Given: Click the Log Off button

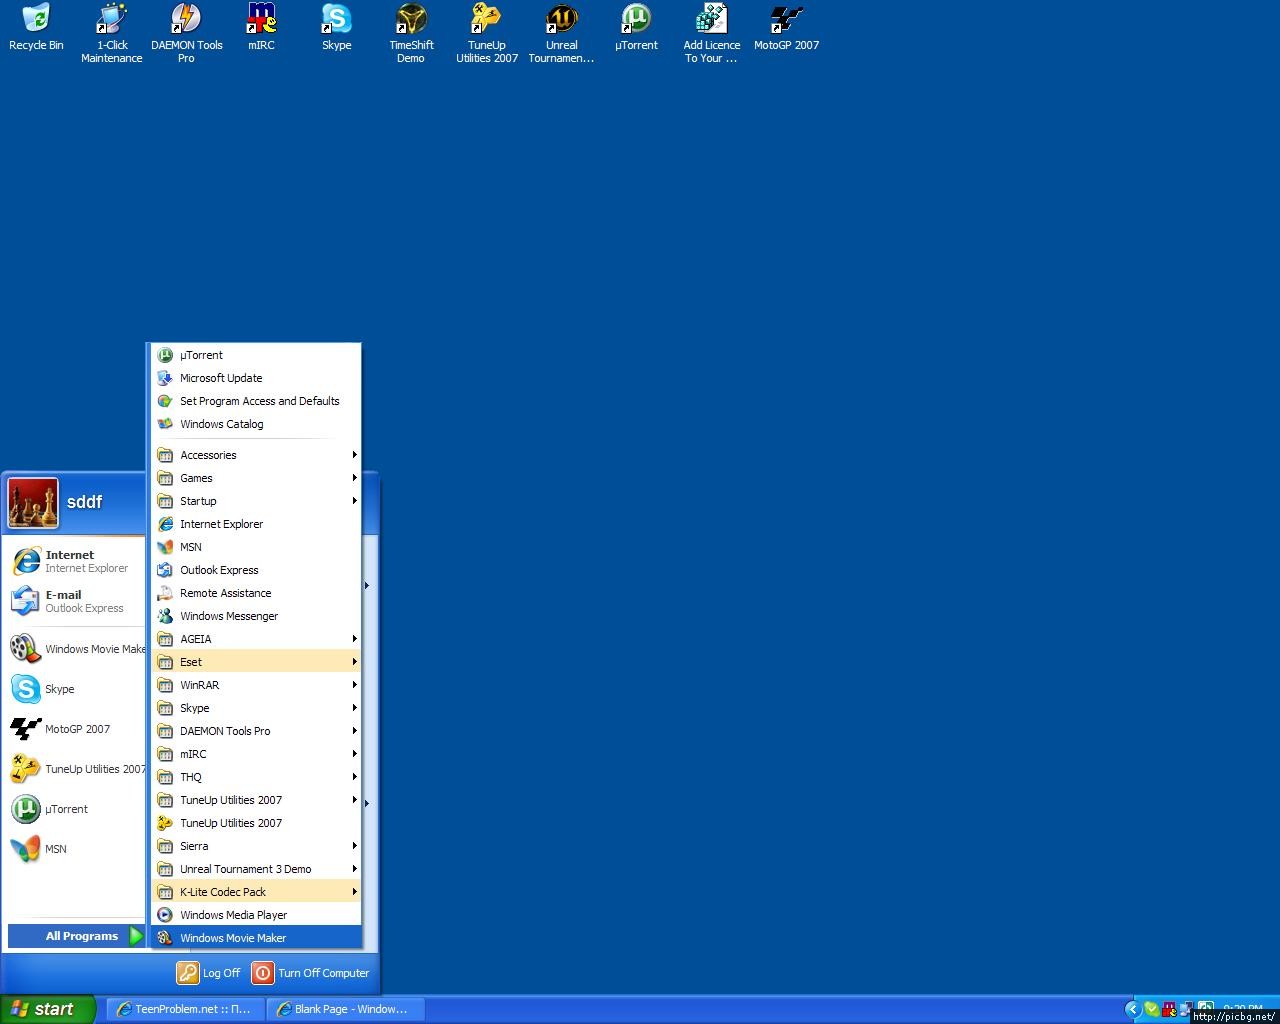Looking at the screenshot, I should [209, 973].
